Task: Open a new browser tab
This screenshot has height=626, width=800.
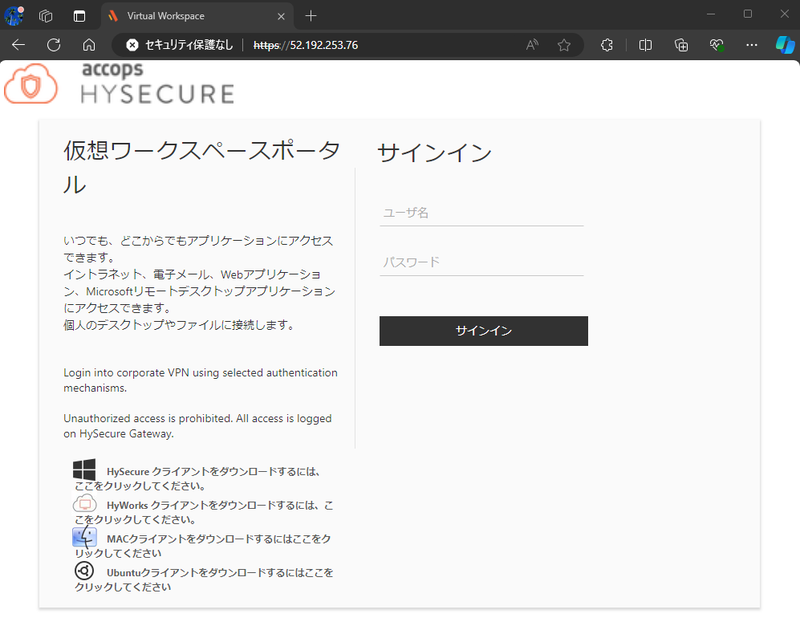Action: point(310,16)
